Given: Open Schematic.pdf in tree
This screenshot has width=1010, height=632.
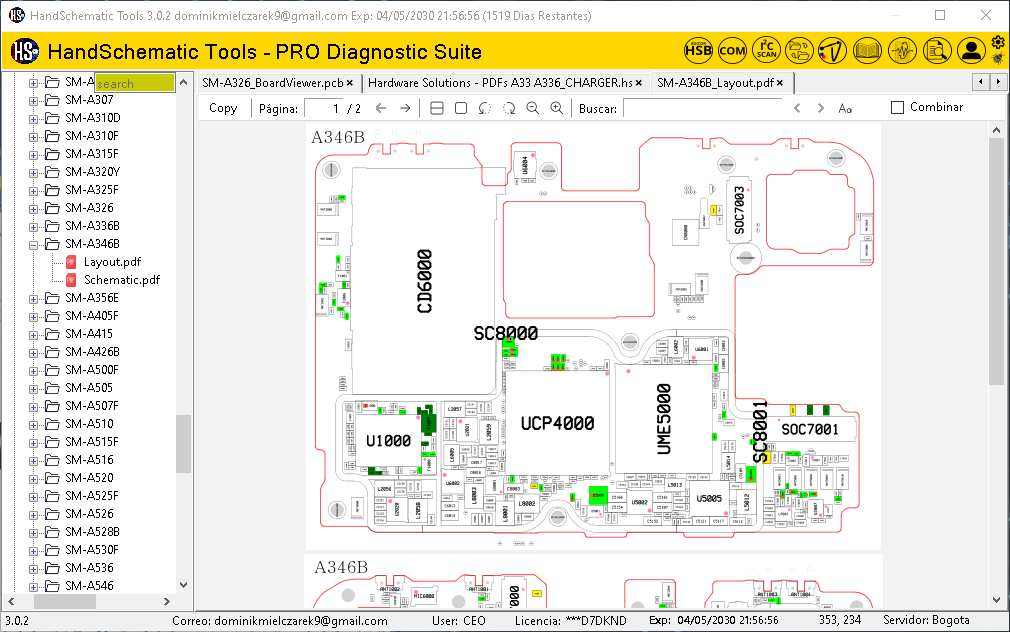Looking at the screenshot, I should point(122,280).
